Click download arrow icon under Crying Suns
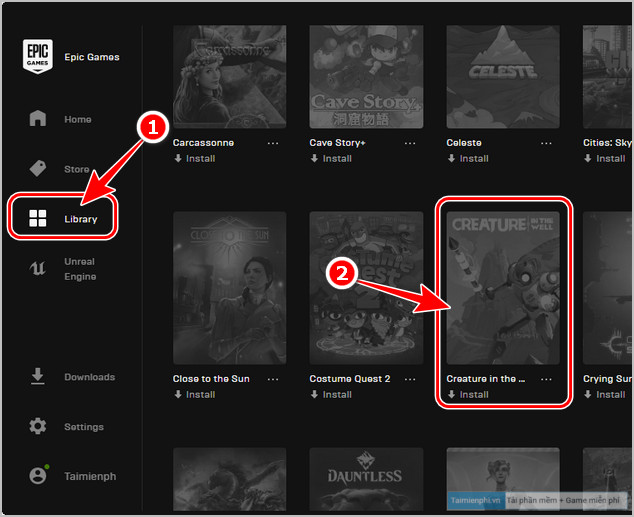 point(588,394)
